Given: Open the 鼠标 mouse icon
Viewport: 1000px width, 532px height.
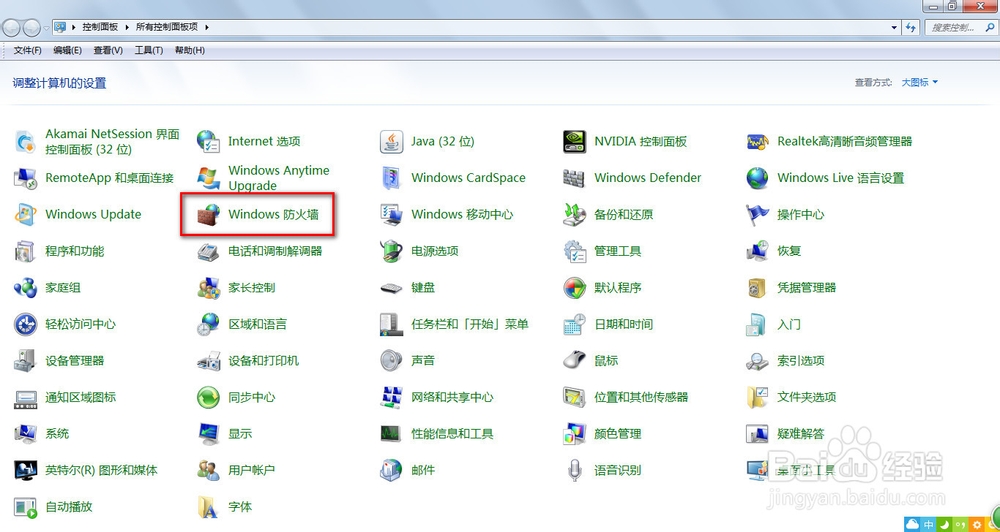Looking at the screenshot, I should (575, 361).
